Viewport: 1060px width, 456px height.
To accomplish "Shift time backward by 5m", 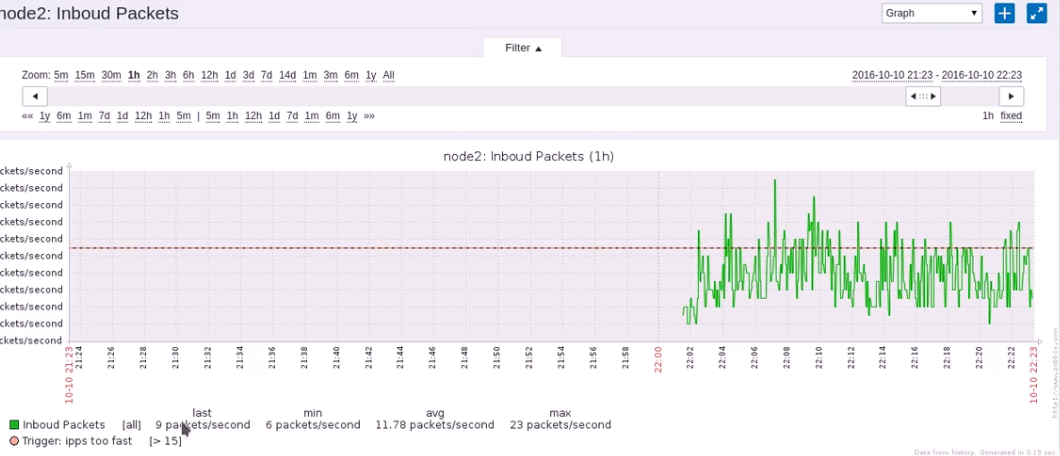I will click(184, 116).
